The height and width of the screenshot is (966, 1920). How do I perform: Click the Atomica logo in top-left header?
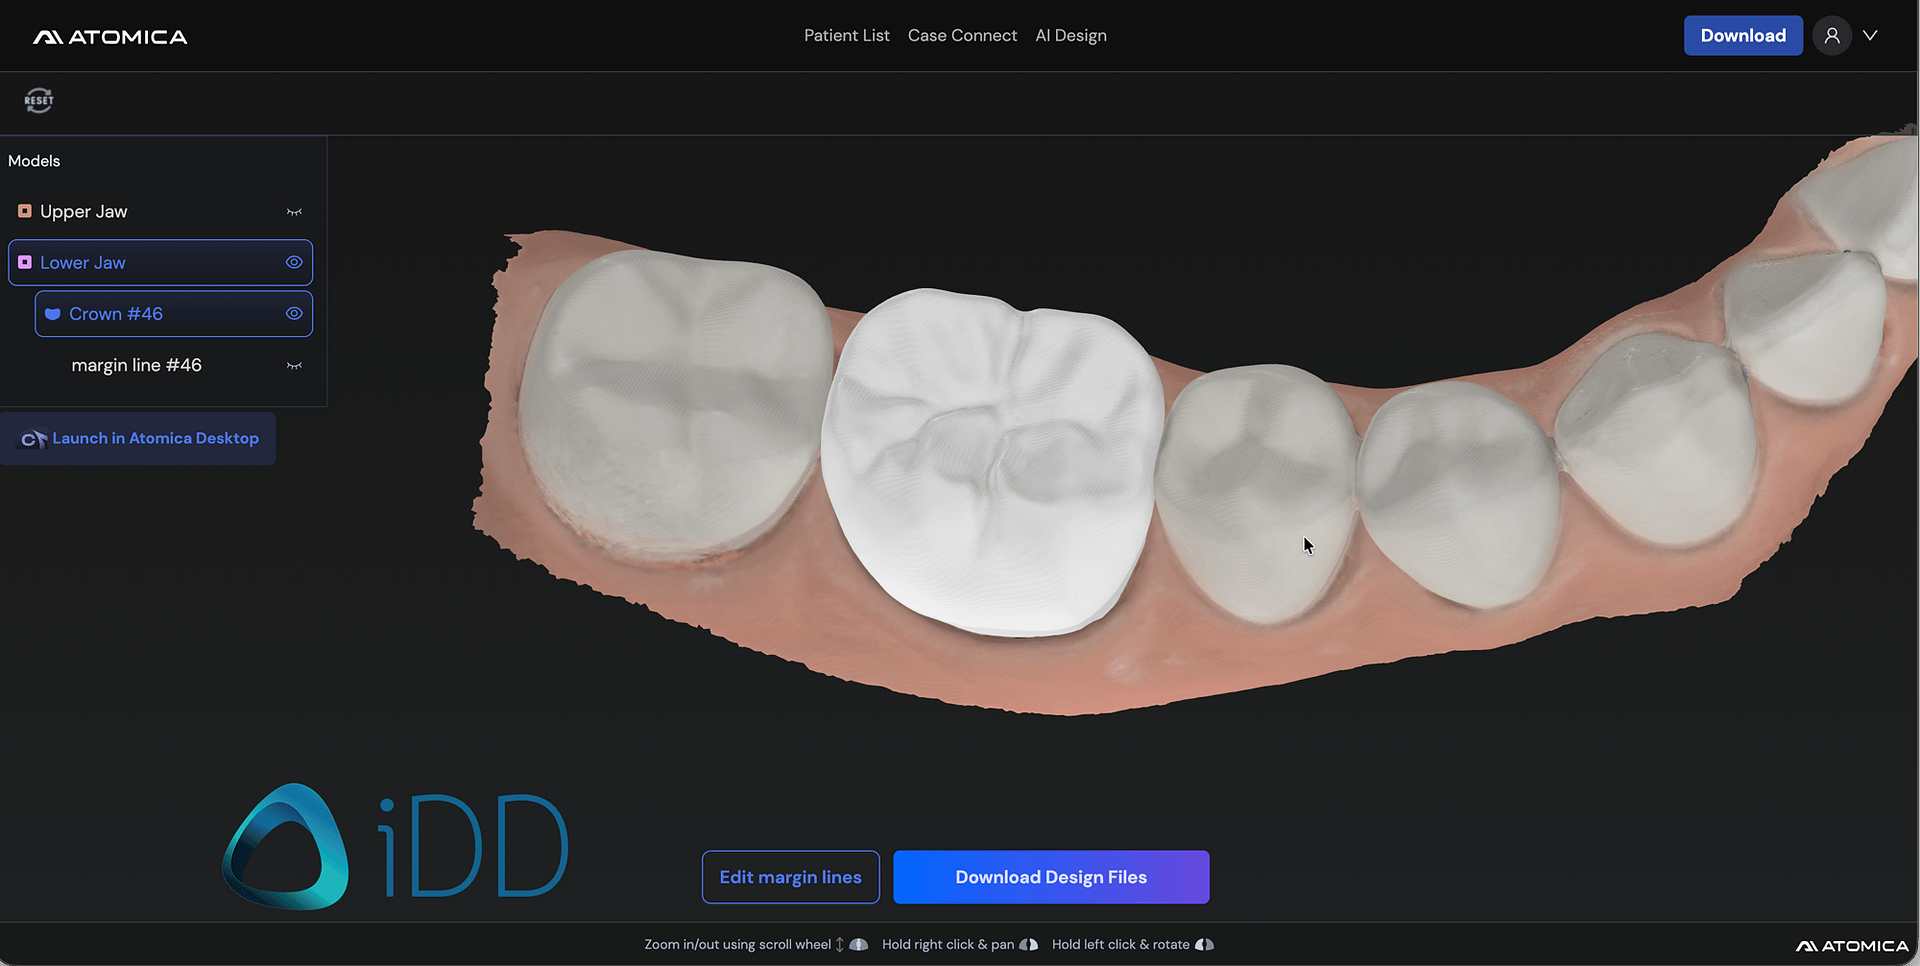point(110,37)
